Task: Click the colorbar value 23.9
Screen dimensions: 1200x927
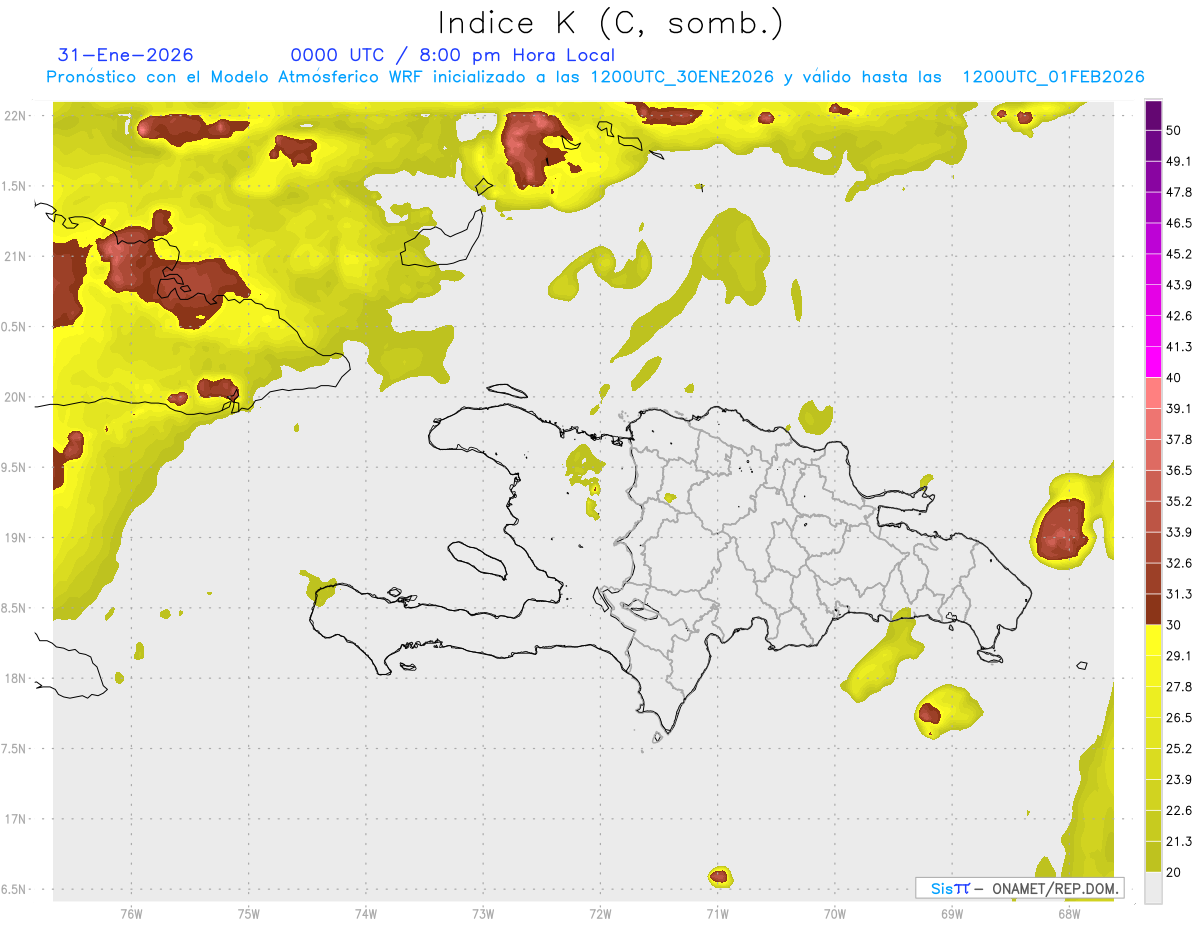Action: pyautogui.click(x=1178, y=780)
